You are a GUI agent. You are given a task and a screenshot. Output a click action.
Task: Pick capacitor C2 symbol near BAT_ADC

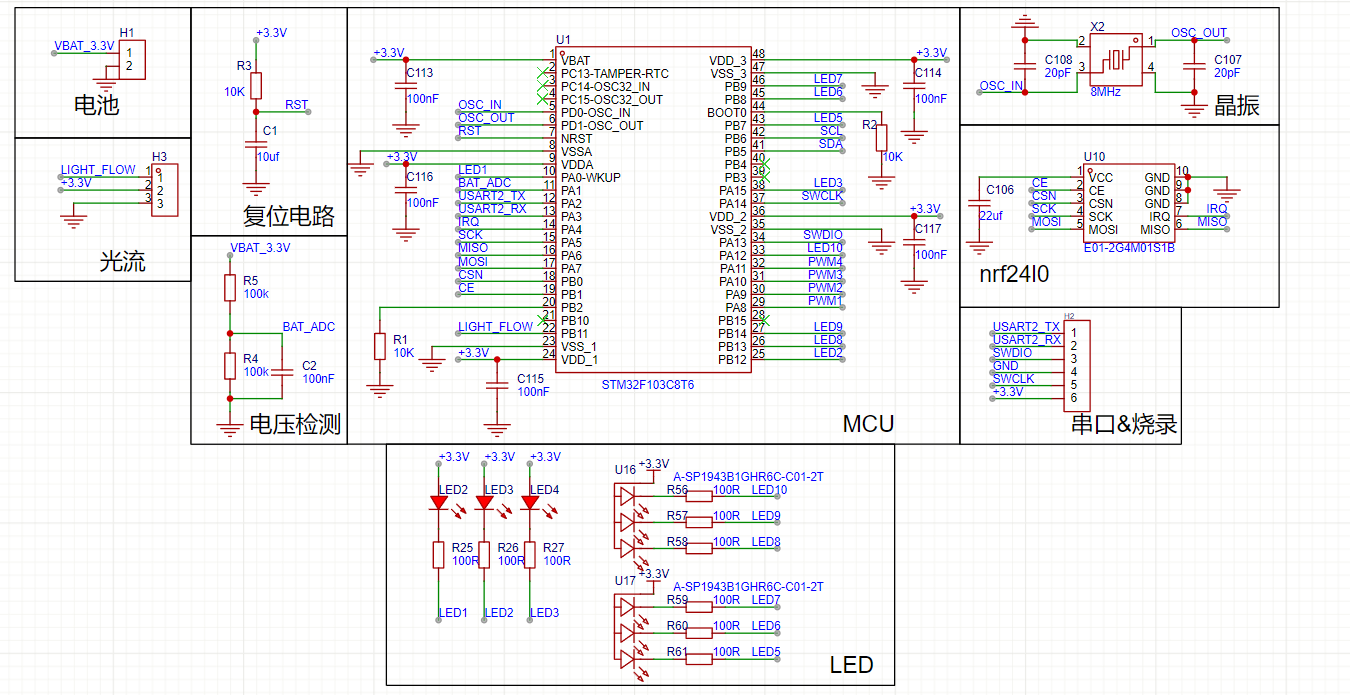[x=283, y=372]
